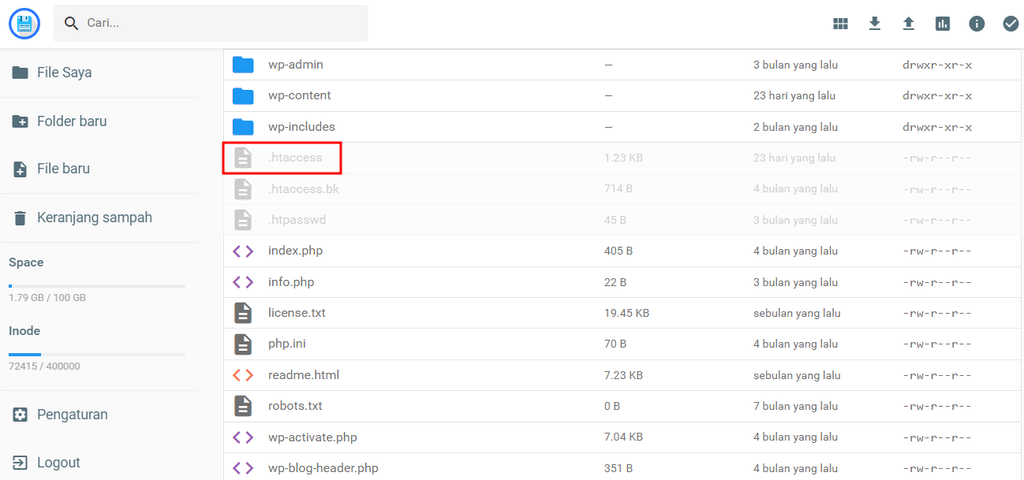1024x480 pixels.
Task: Select the wp-includes folder name
Action: click(x=301, y=127)
